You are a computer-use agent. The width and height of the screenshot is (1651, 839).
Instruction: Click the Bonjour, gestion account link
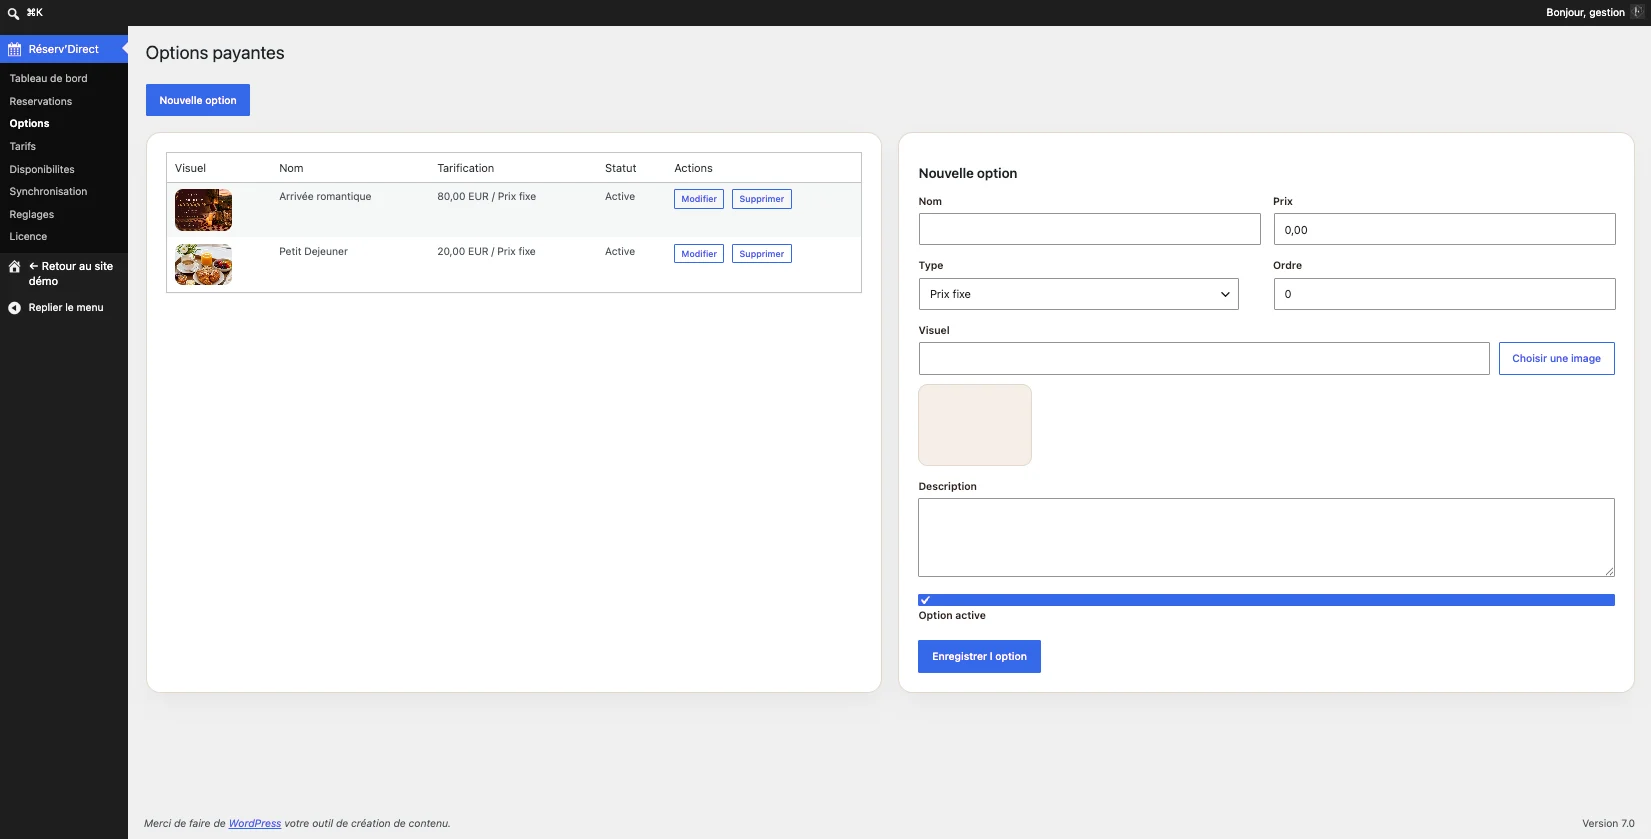pos(1585,13)
